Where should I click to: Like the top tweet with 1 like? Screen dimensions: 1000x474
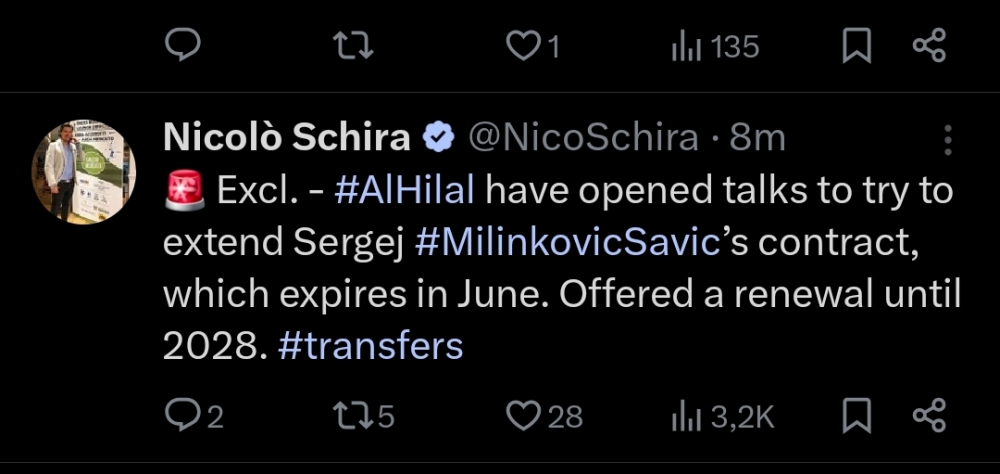point(523,46)
